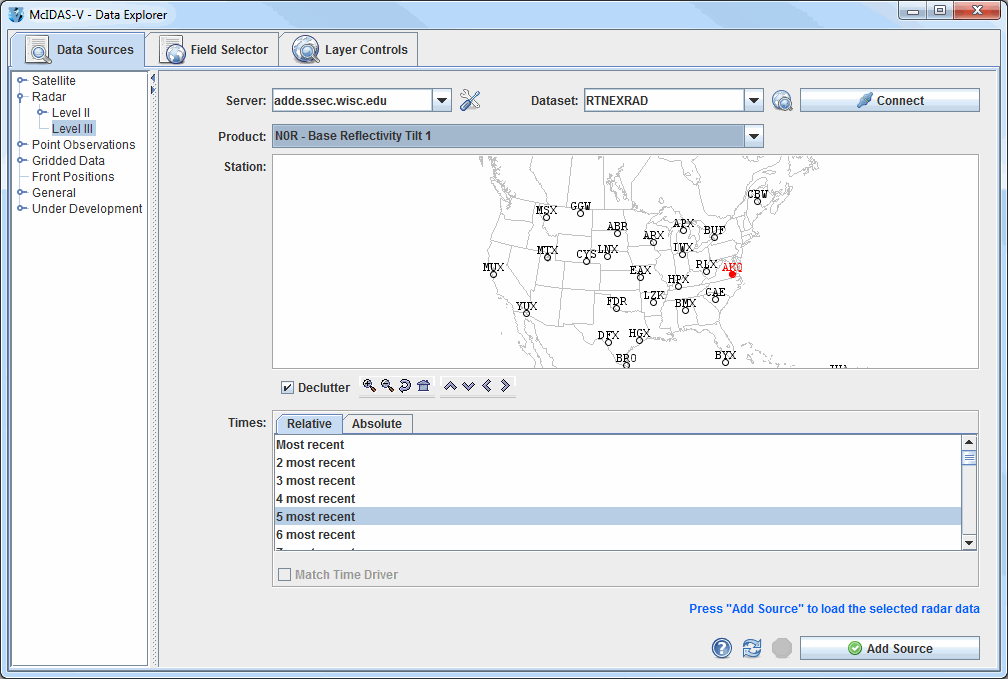Open the Dataset dropdown arrow

tap(753, 100)
